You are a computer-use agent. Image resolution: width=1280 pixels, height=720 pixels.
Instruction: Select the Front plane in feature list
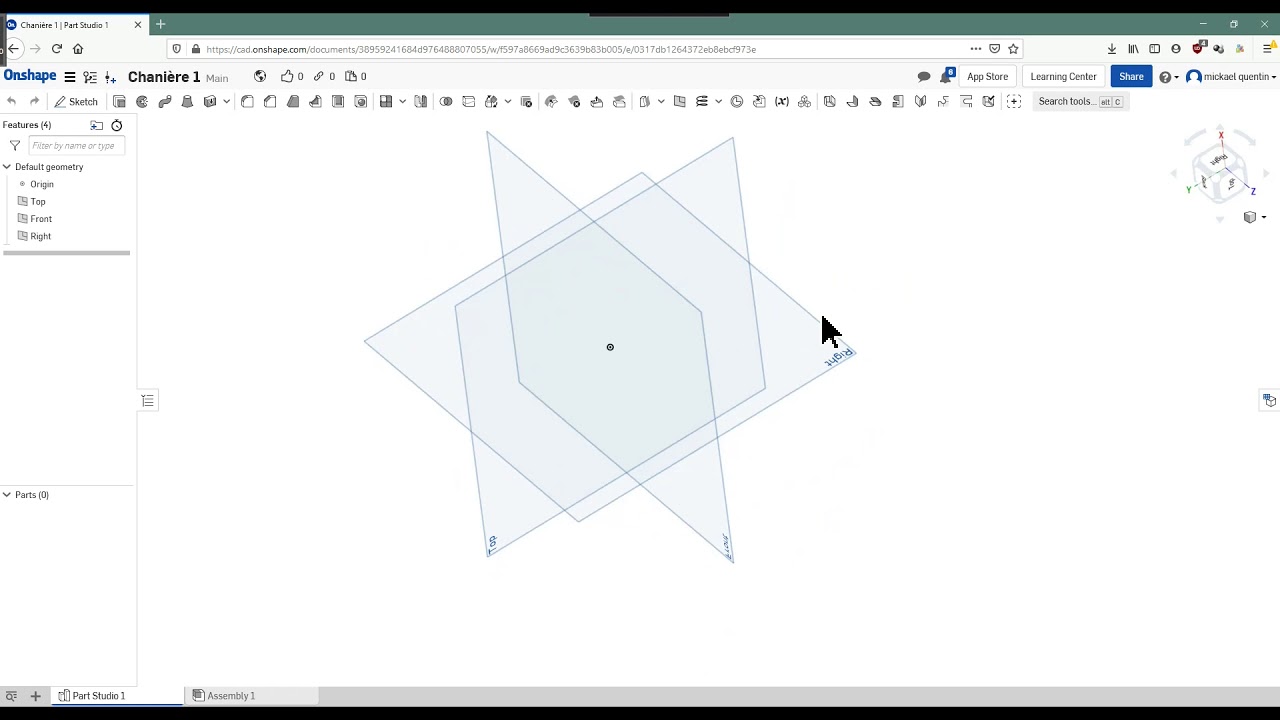(40, 219)
